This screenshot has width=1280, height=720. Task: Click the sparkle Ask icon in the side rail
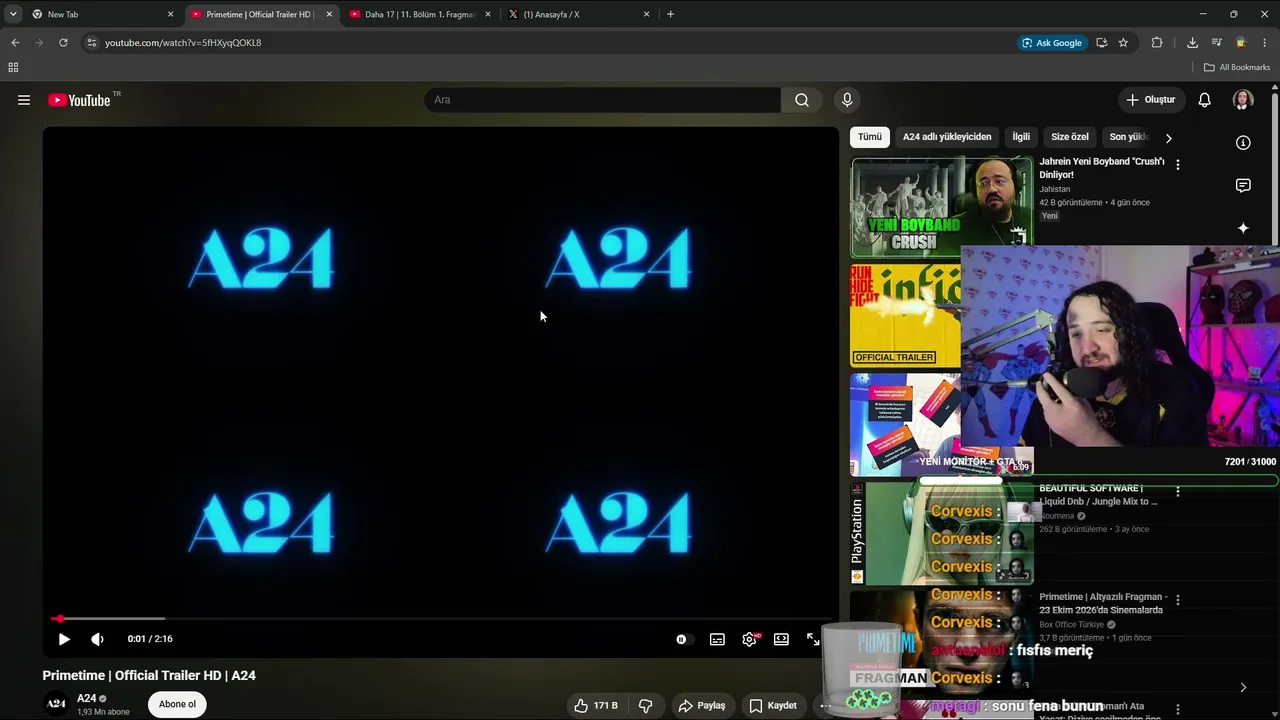[1243, 229]
